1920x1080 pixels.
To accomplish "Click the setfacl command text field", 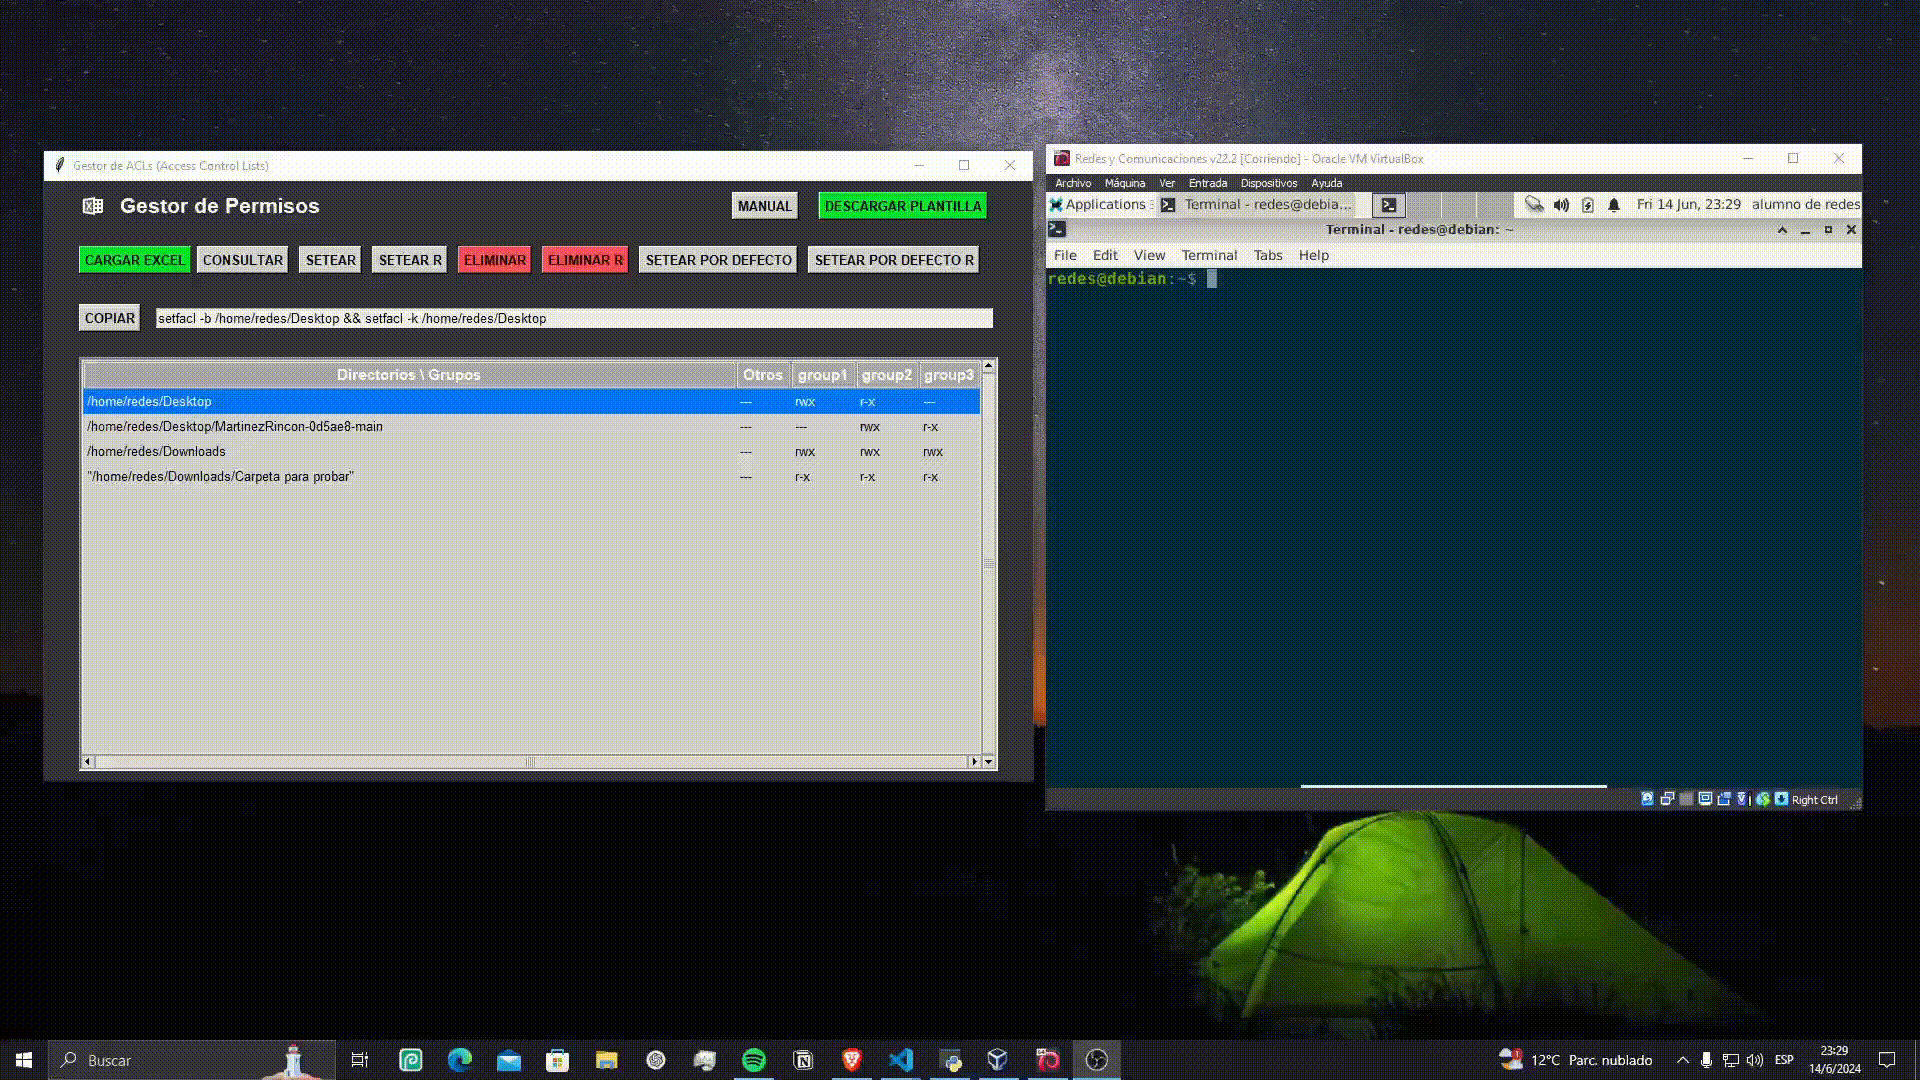I will 573,319.
